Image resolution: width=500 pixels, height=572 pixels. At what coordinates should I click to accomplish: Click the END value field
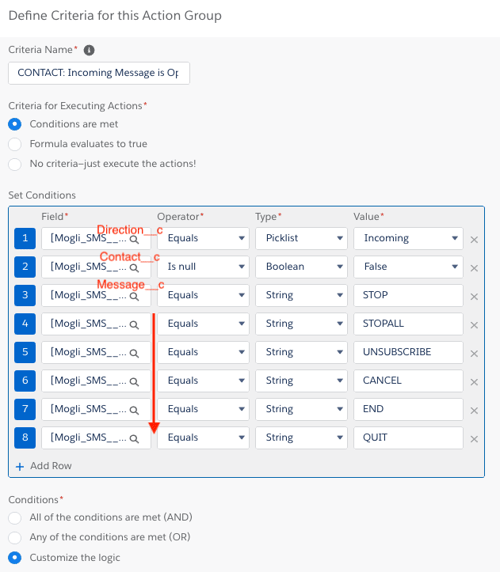click(x=408, y=409)
